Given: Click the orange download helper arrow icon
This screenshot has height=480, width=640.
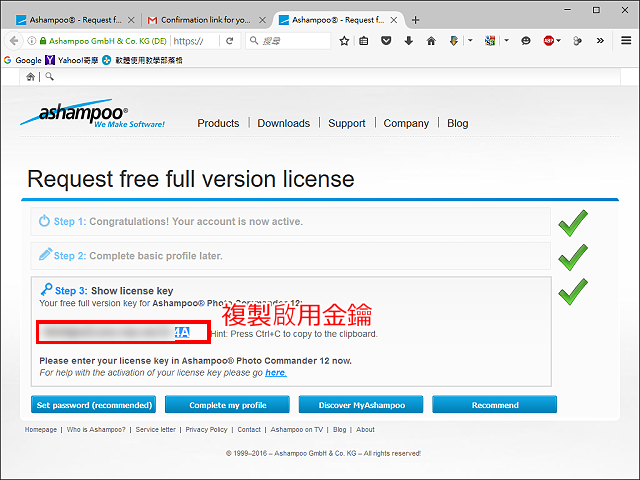Looking at the screenshot, I should point(453,41).
